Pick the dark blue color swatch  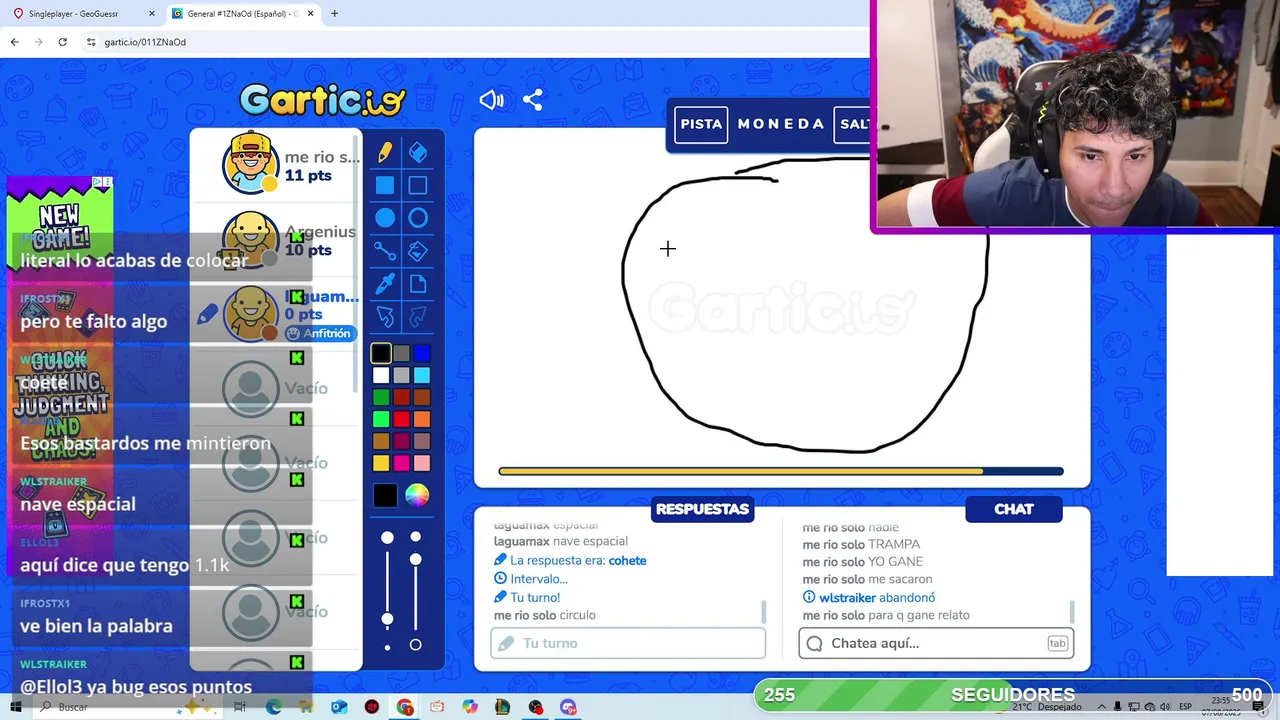point(422,353)
